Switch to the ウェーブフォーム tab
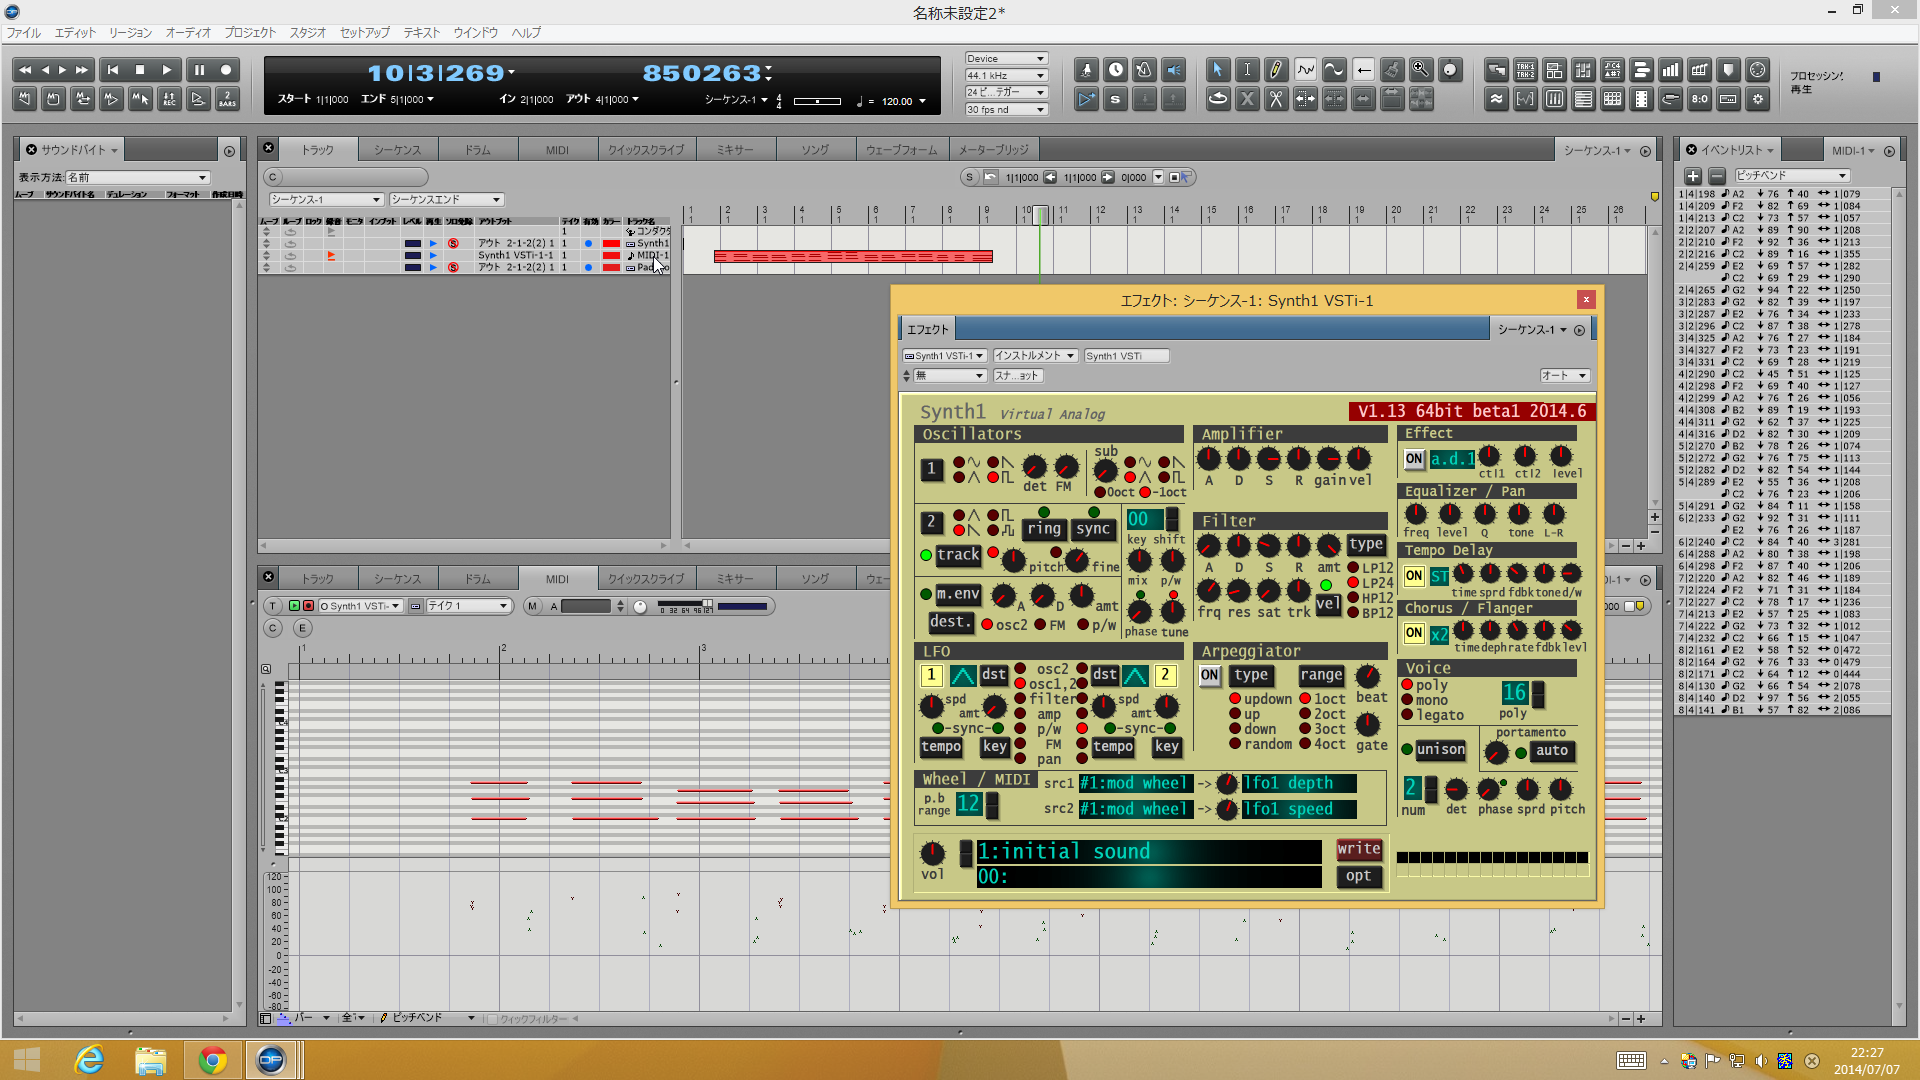The image size is (1920, 1080). tap(901, 150)
